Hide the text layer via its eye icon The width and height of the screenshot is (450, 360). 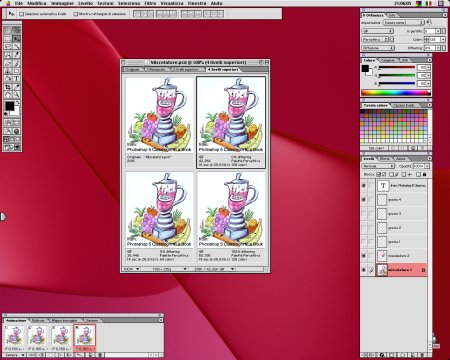pos(364,186)
